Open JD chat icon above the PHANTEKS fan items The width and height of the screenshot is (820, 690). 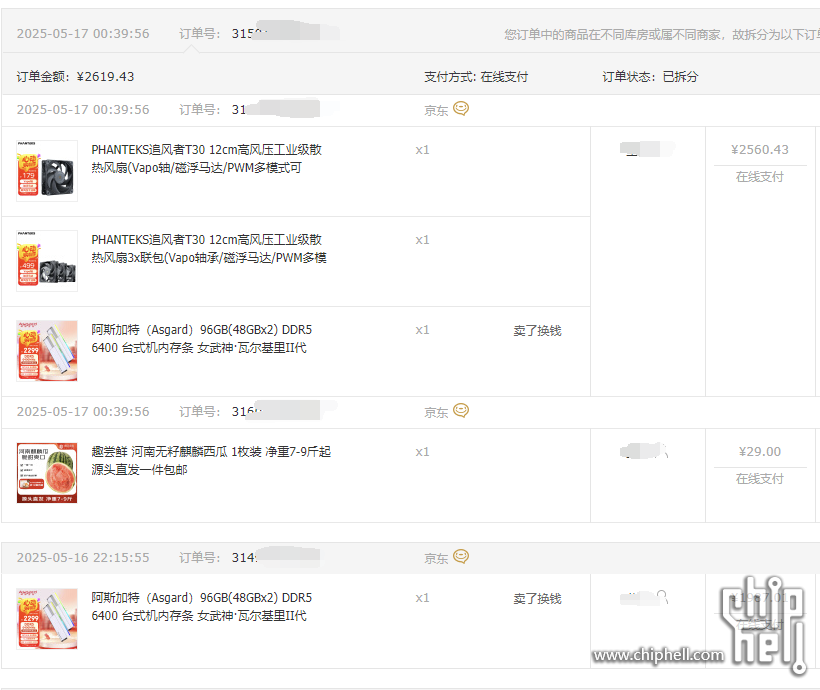point(461,109)
